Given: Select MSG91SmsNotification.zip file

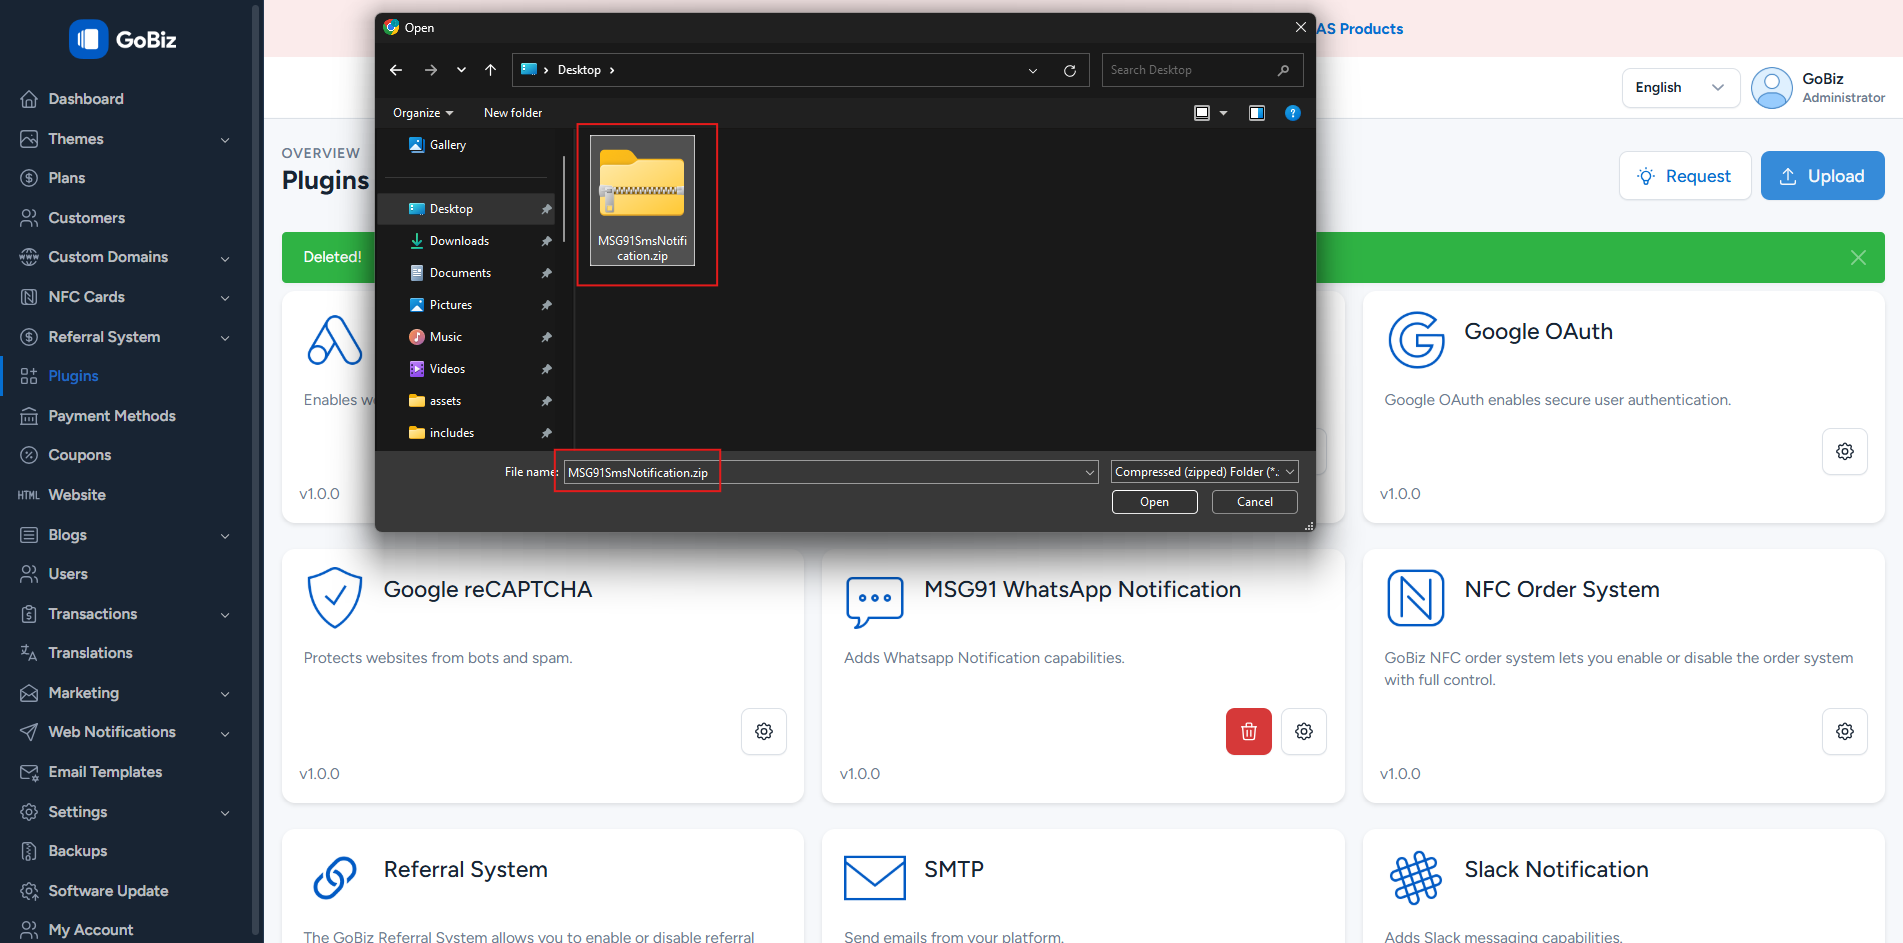Looking at the screenshot, I should tap(642, 201).
